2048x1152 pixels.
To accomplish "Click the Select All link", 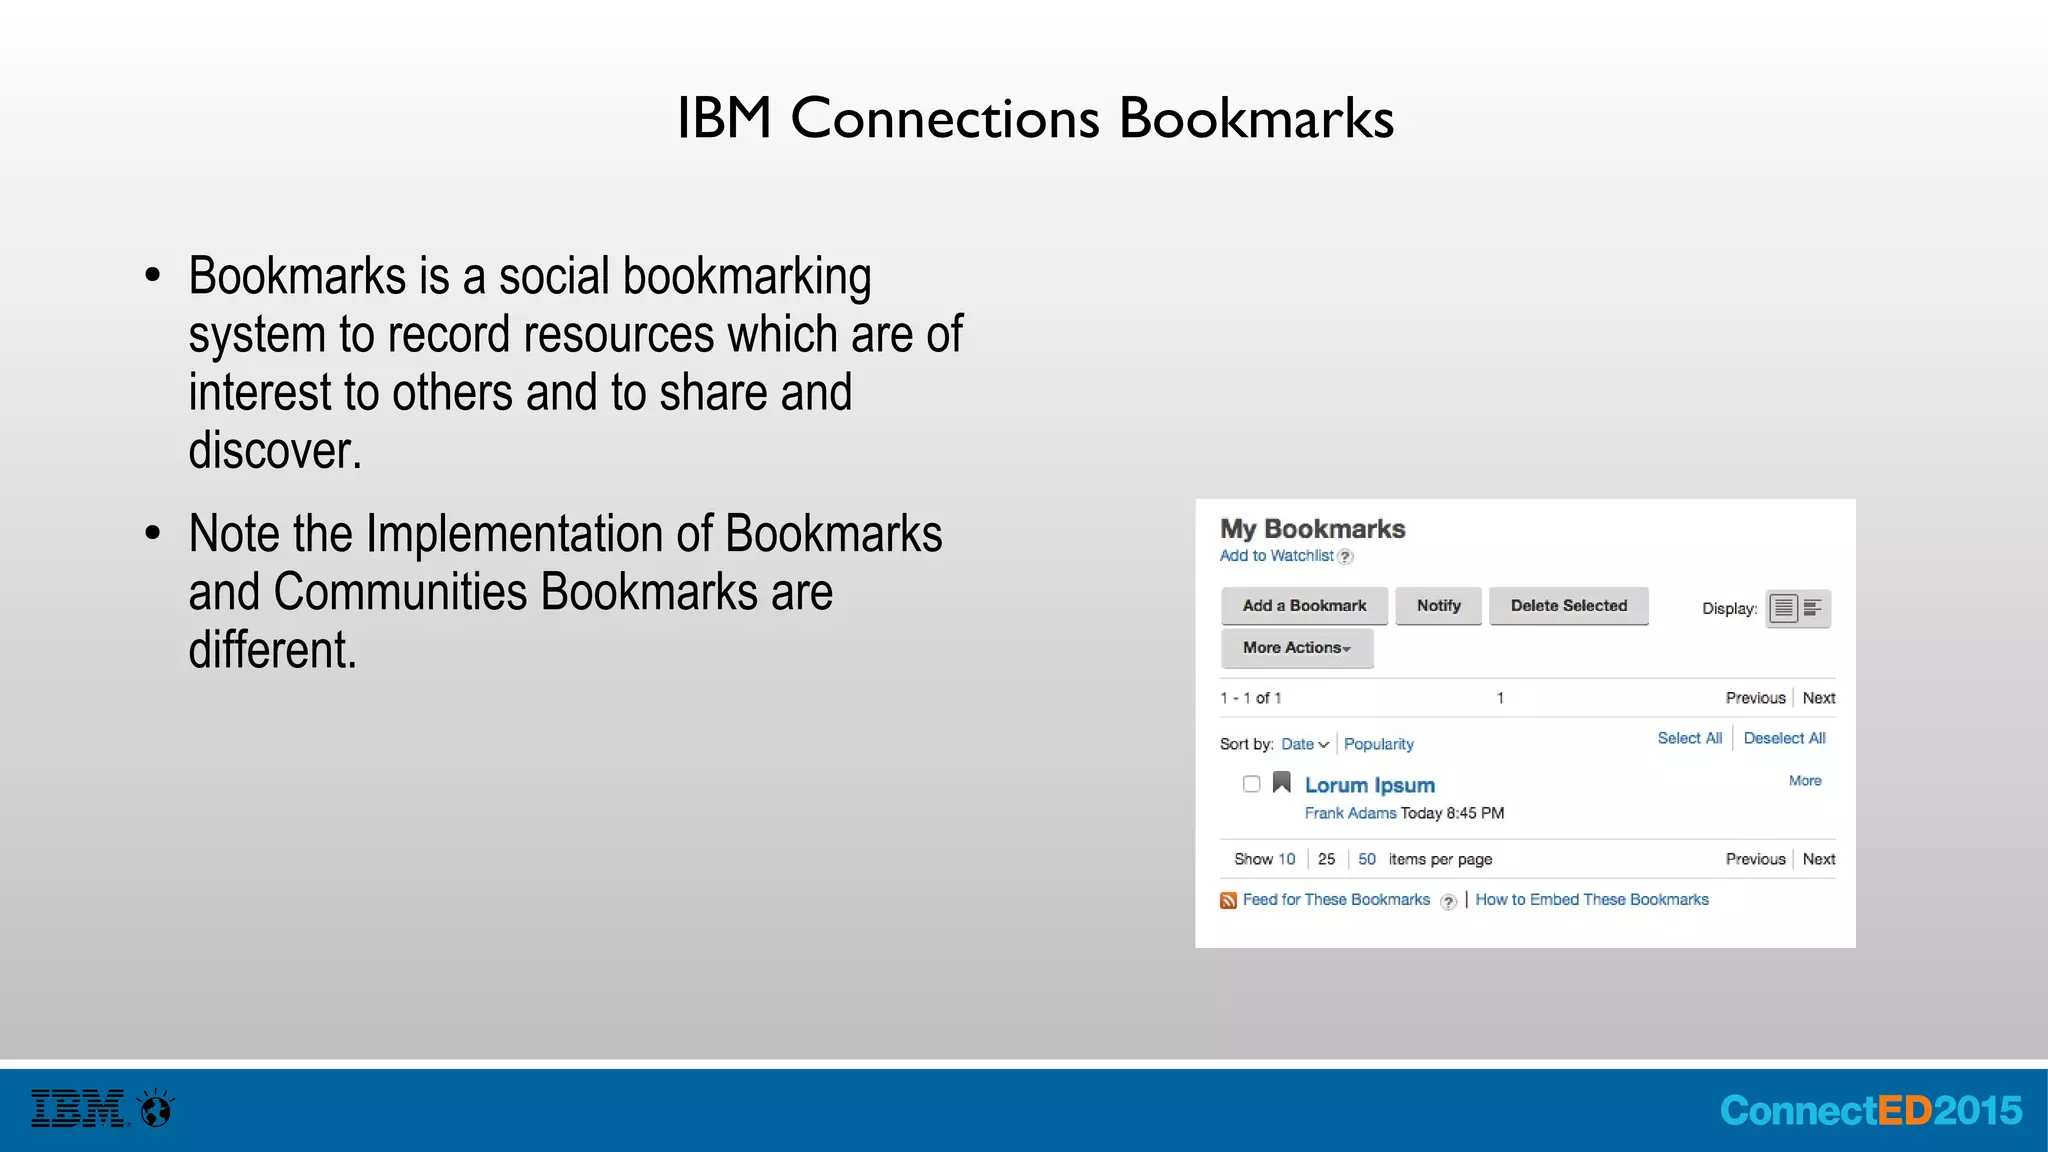I will [1689, 738].
